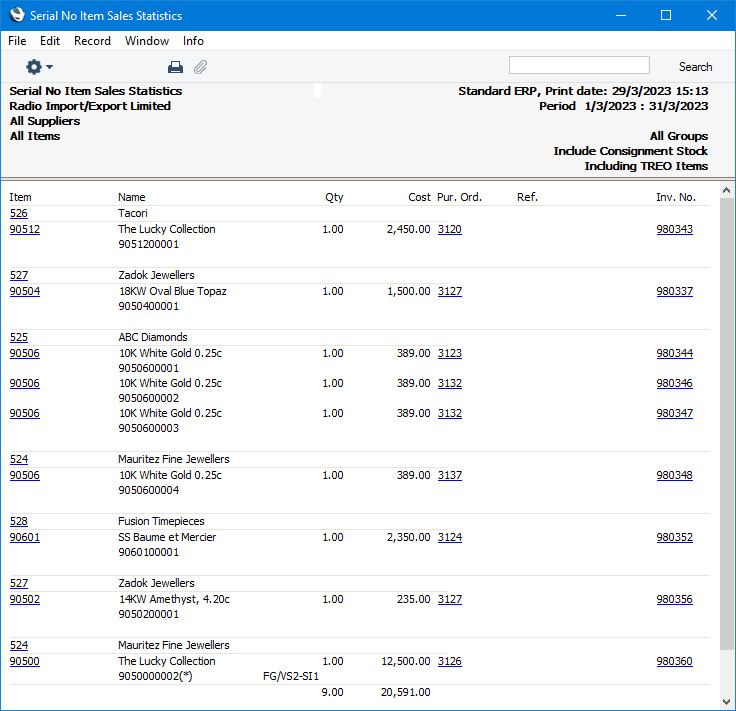
Task: Click the 14KW Amethyst, 4.20c name
Action: (x=174, y=599)
